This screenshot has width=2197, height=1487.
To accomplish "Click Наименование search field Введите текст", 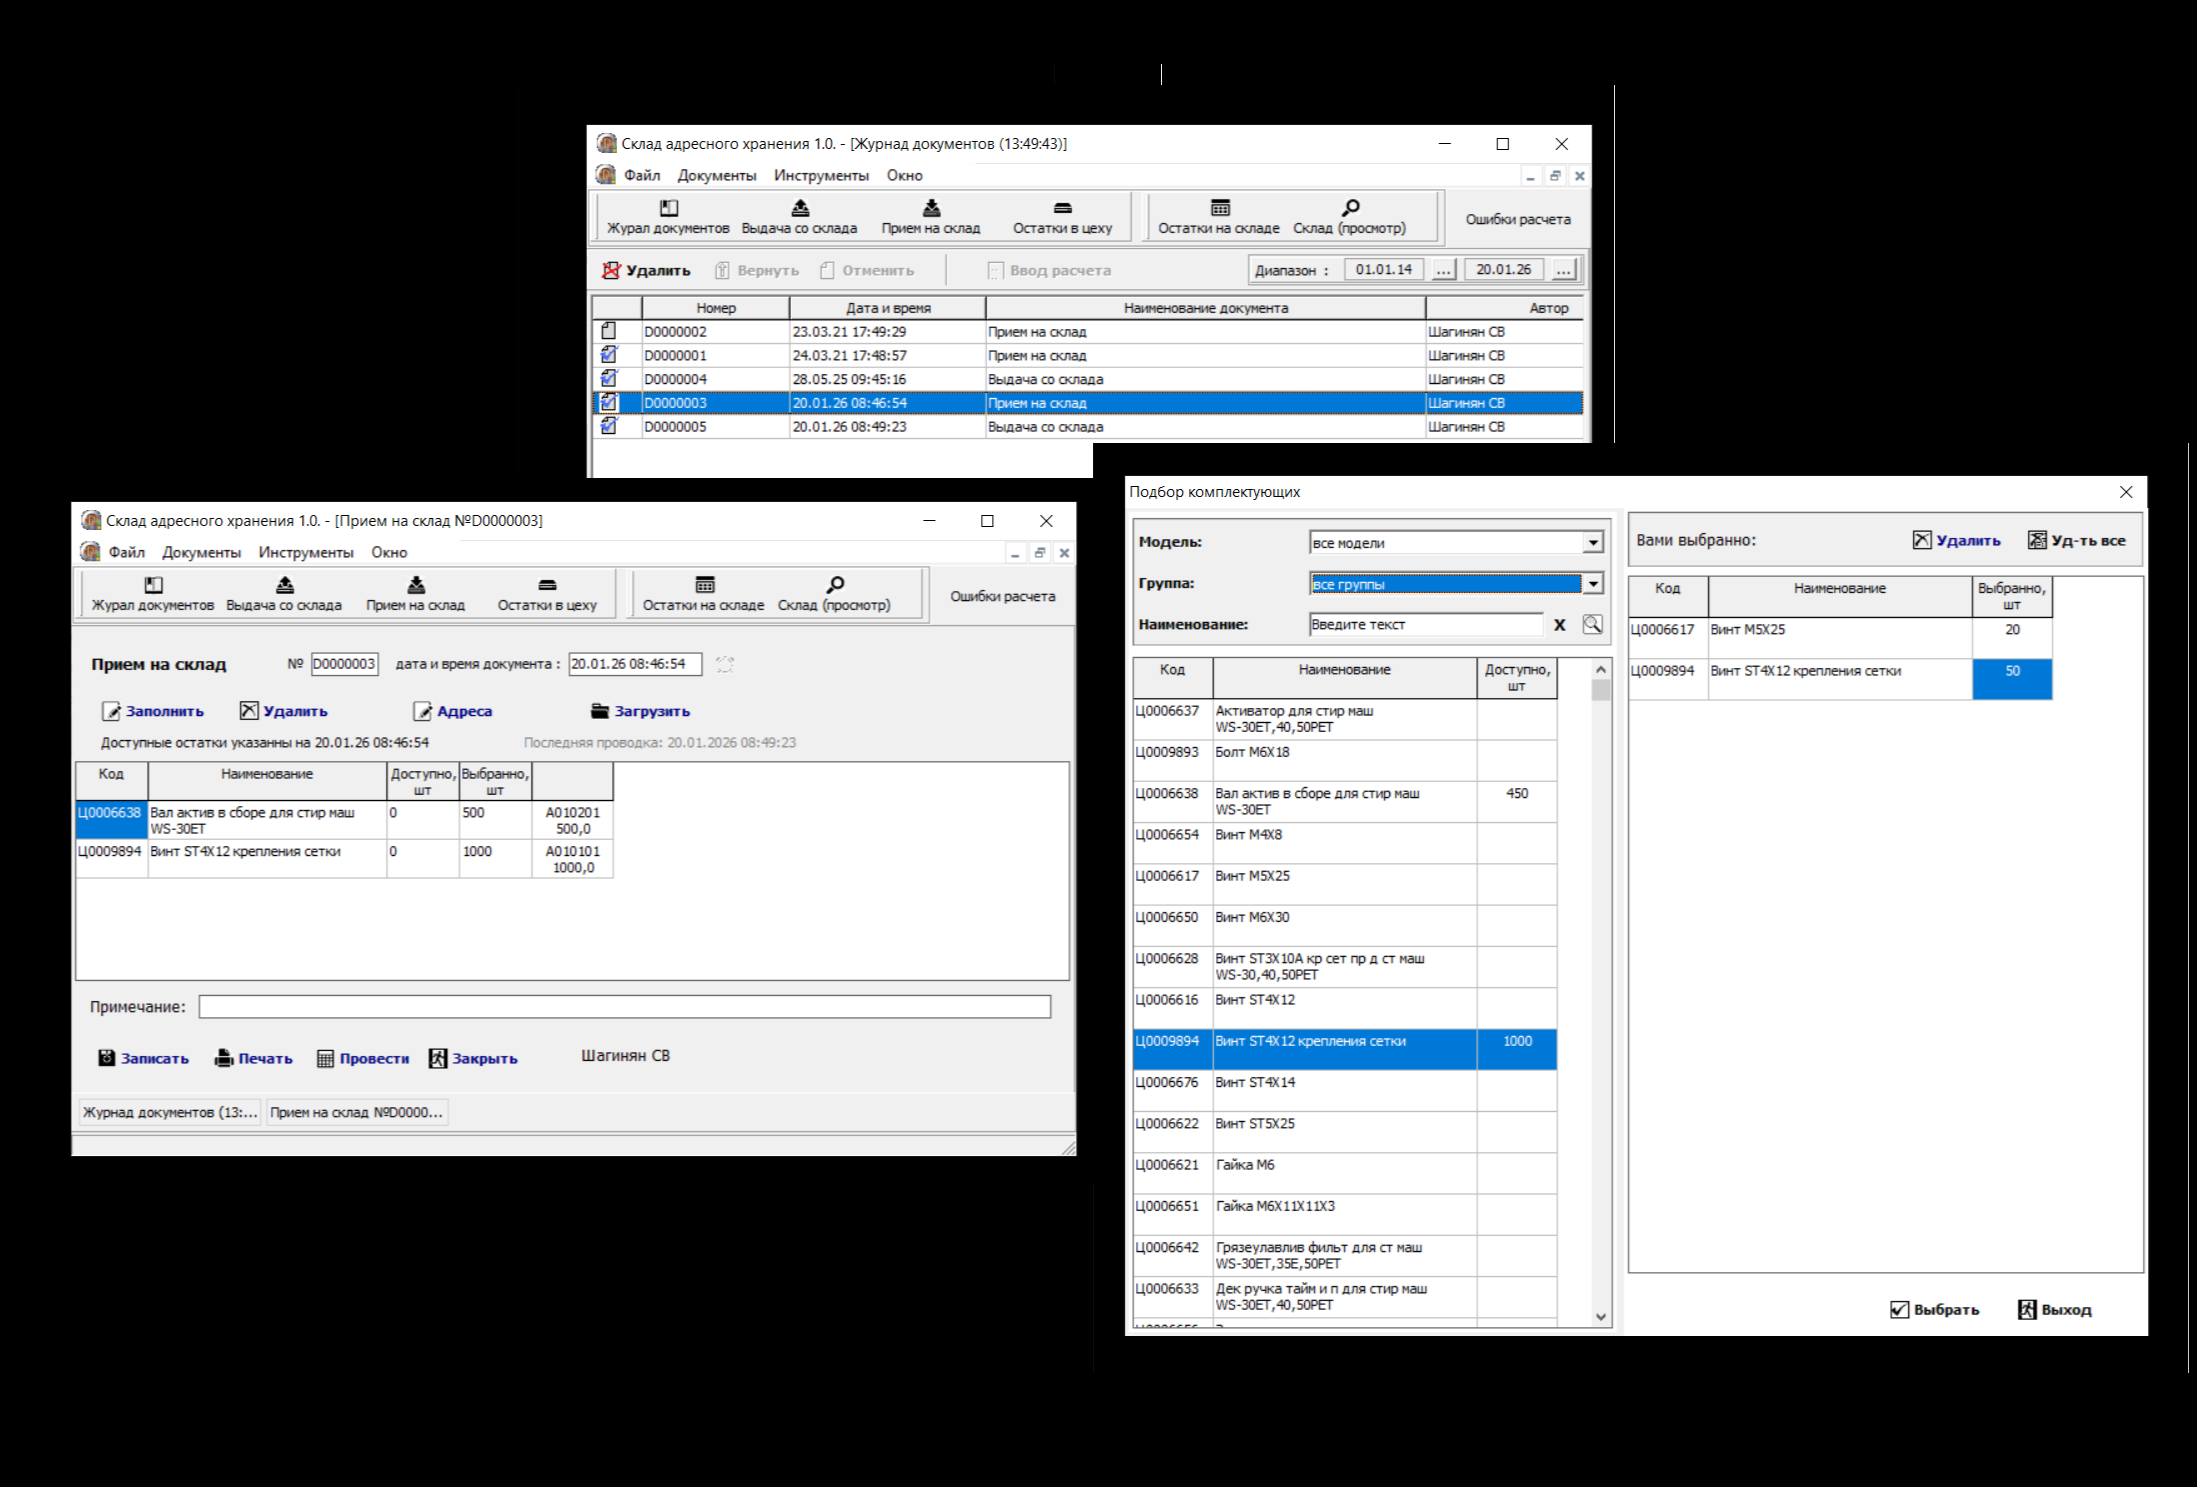I will (1426, 624).
